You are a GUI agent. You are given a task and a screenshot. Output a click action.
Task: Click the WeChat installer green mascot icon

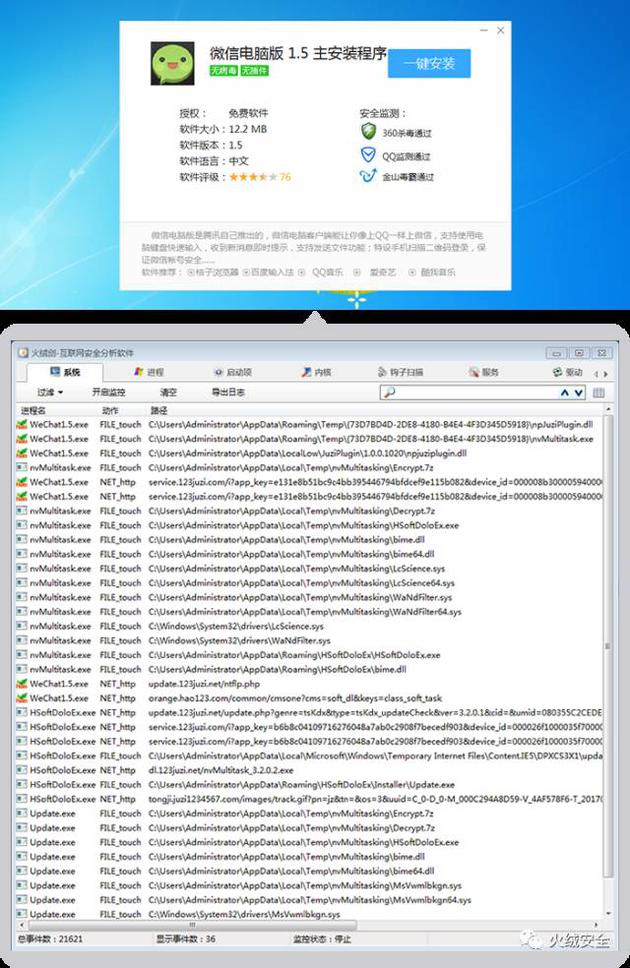(172, 63)
